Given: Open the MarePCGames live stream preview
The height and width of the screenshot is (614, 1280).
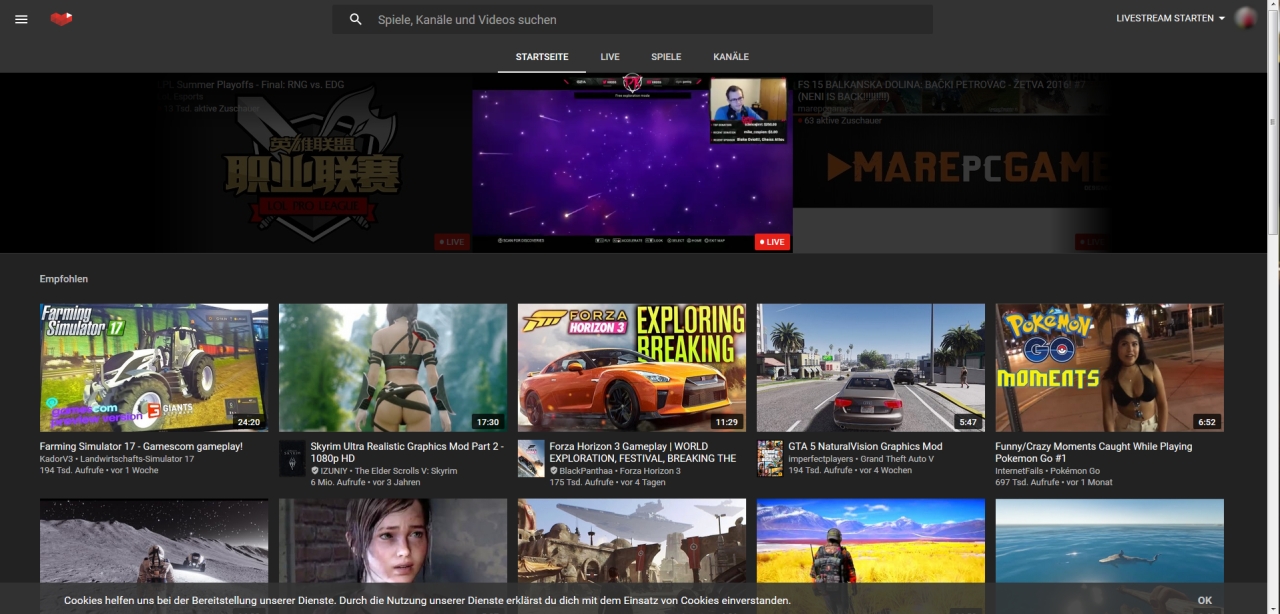Looking at the screenshot, I should (x=952, y=163).
